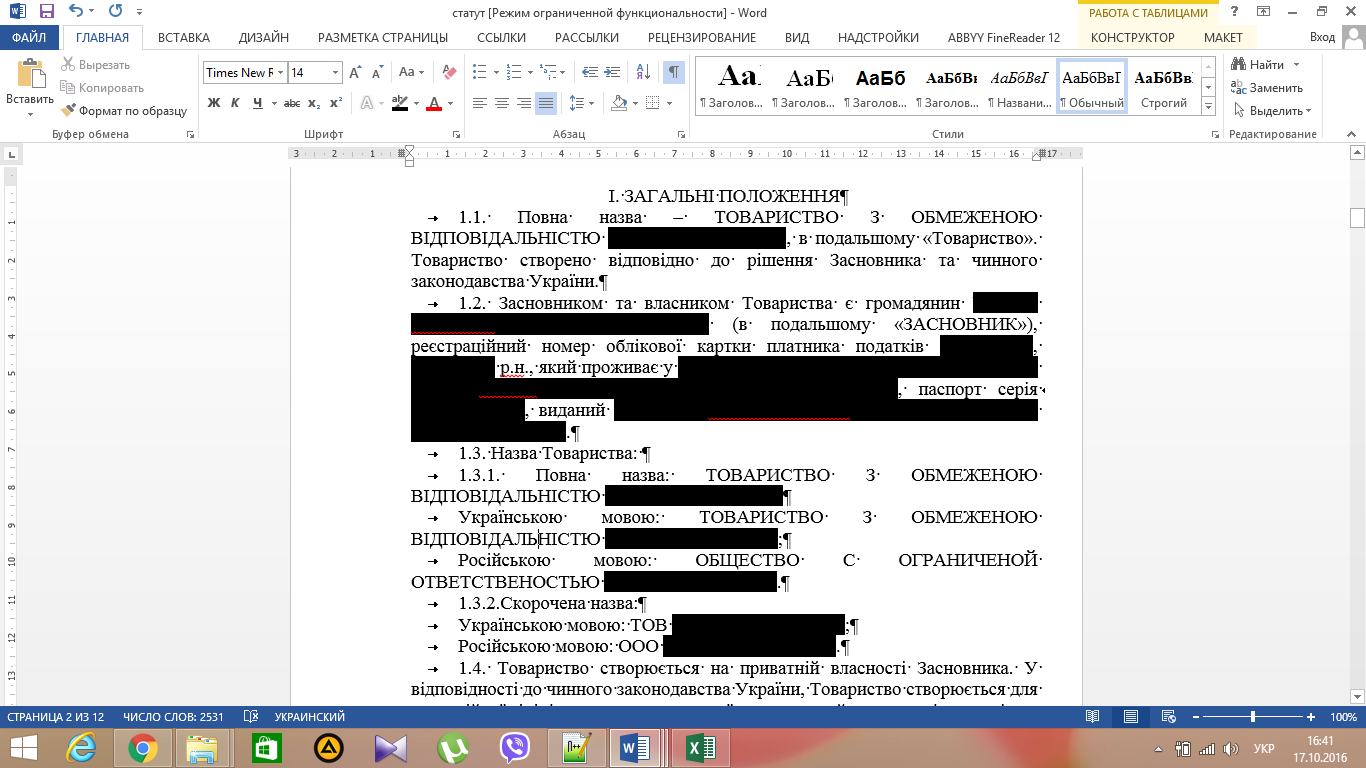The image size is (1366, 768).
Task: Sort the selected text alphabetically
Action: coord(643,72)
